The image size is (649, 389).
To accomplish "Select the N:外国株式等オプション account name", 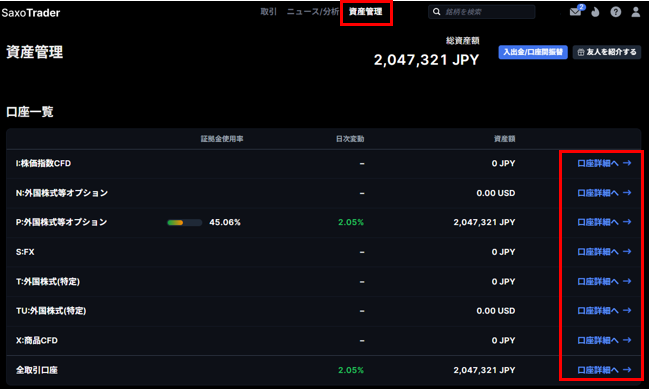I will (x=62, y=193).
